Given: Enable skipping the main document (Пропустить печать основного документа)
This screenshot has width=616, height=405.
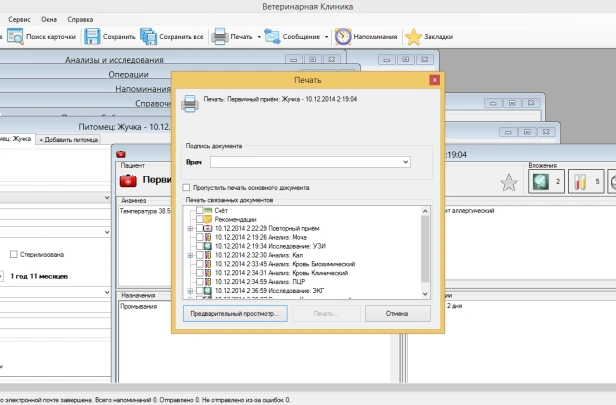Looking at the screenshot, I should pos(186,187).
